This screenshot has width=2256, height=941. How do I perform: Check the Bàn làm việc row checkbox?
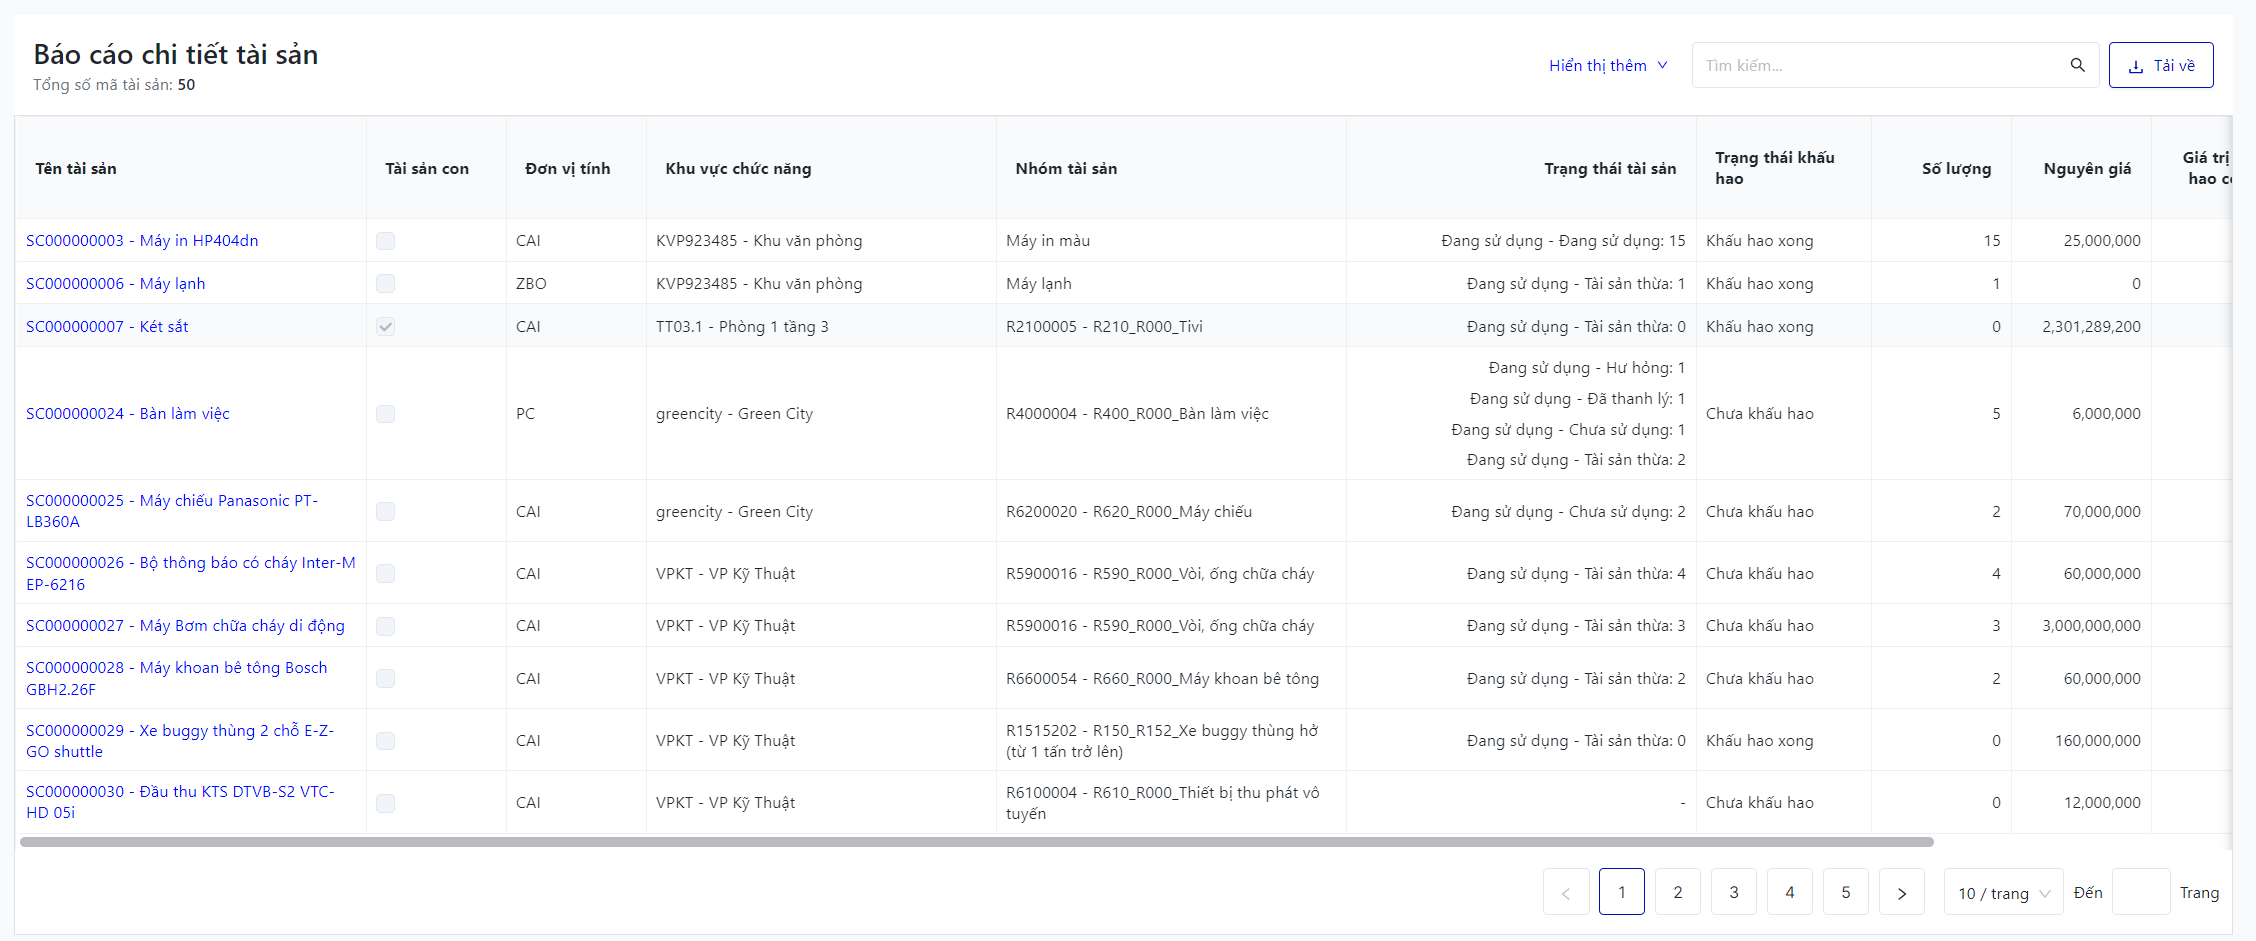(x=385, y=414)
